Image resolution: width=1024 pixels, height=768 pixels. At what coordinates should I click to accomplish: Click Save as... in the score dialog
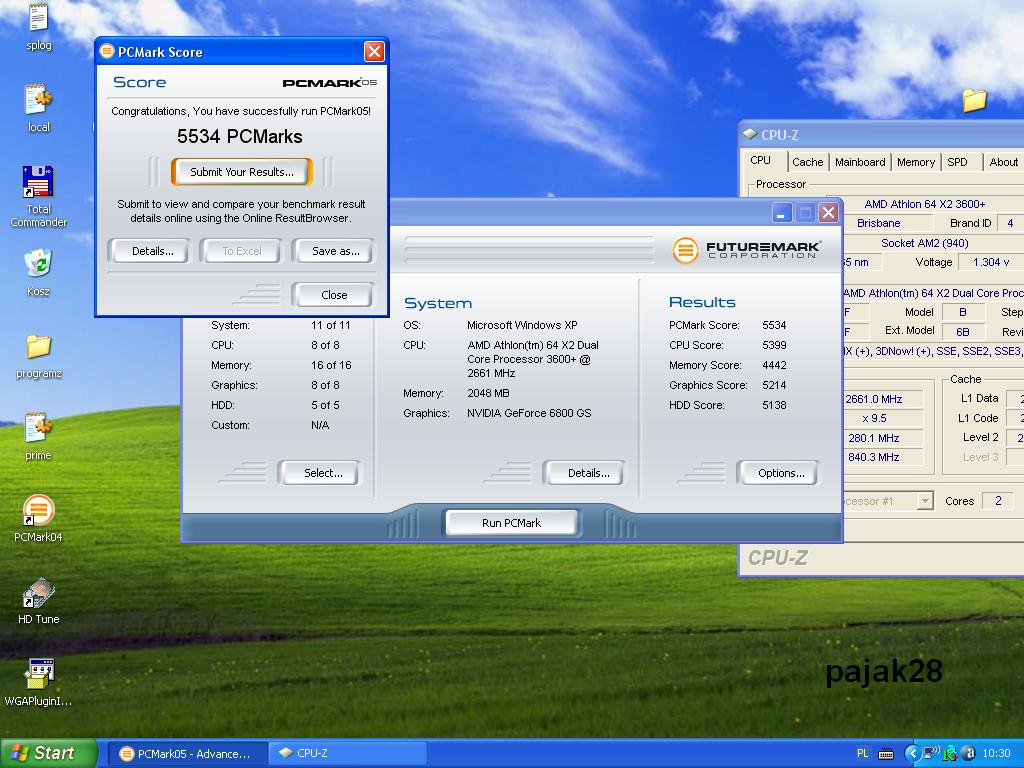click(335, 251)
